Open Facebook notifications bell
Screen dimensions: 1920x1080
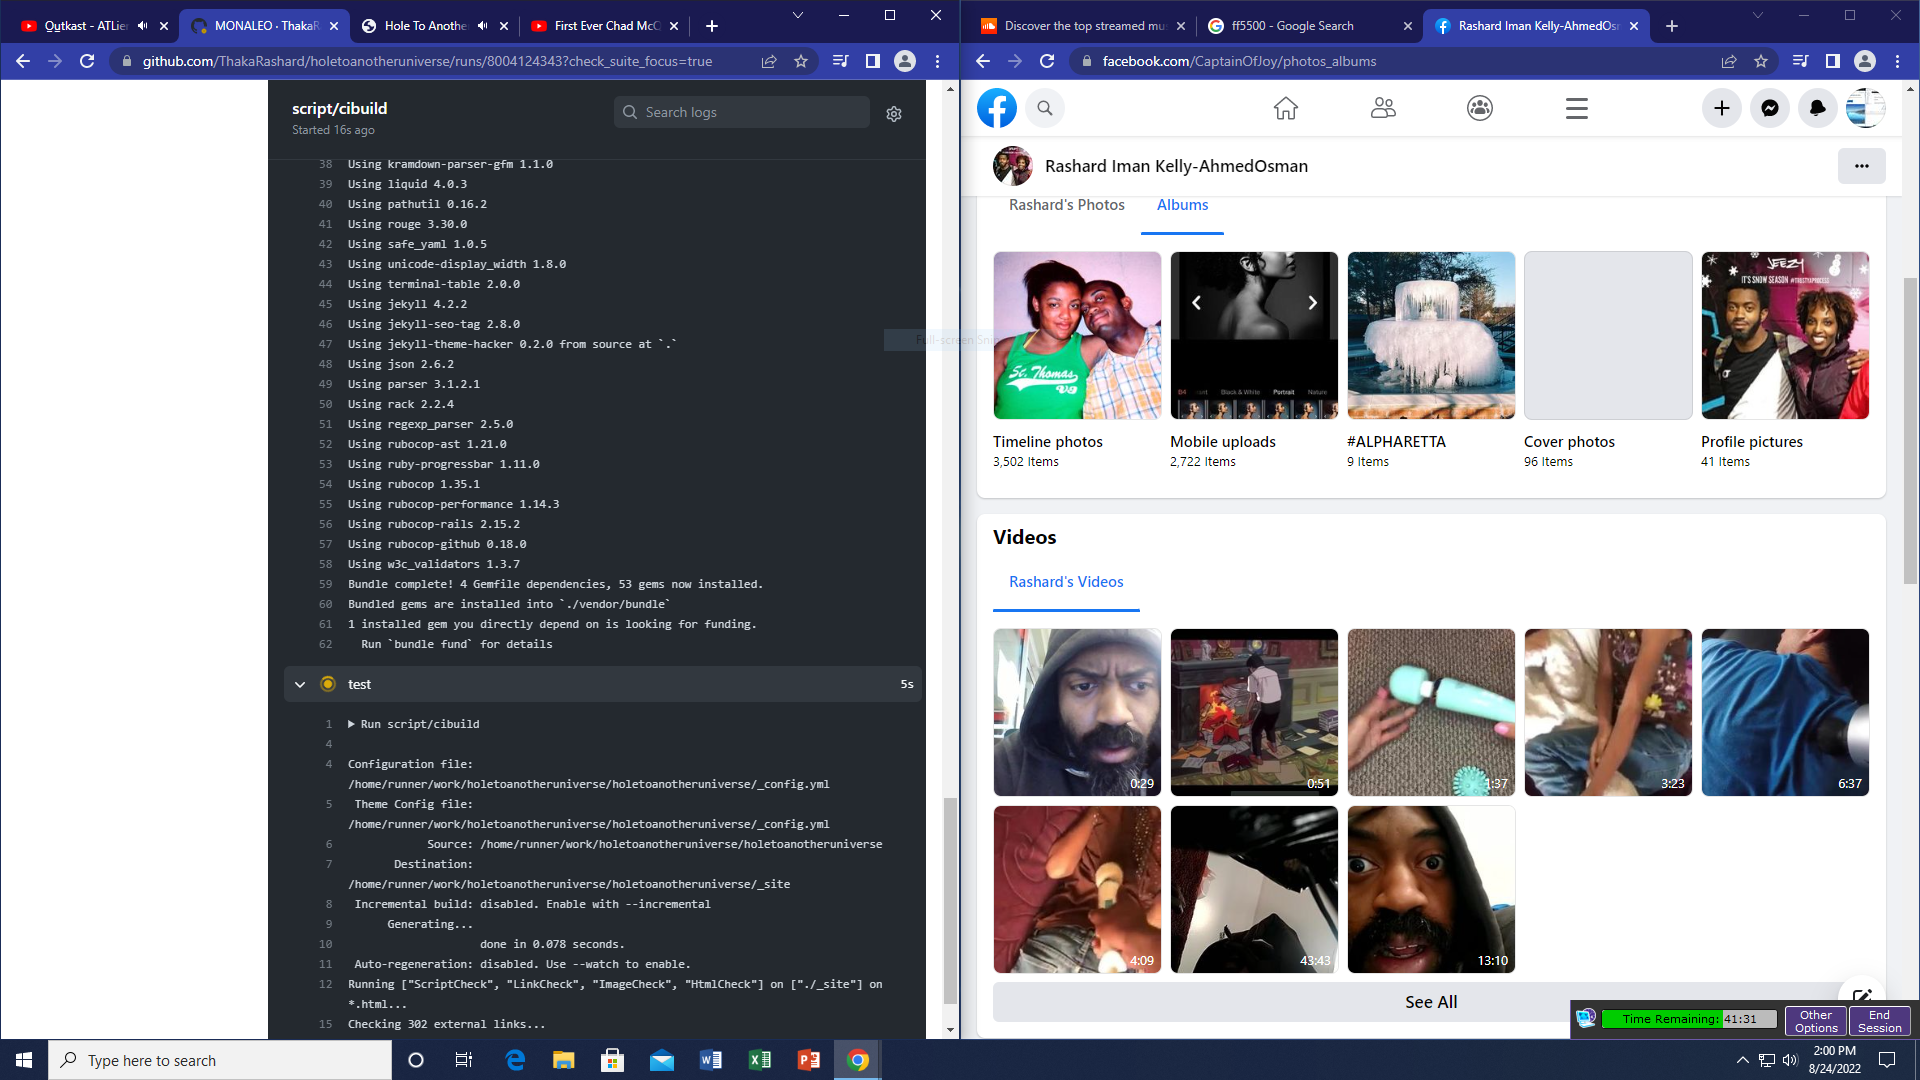1817,108
